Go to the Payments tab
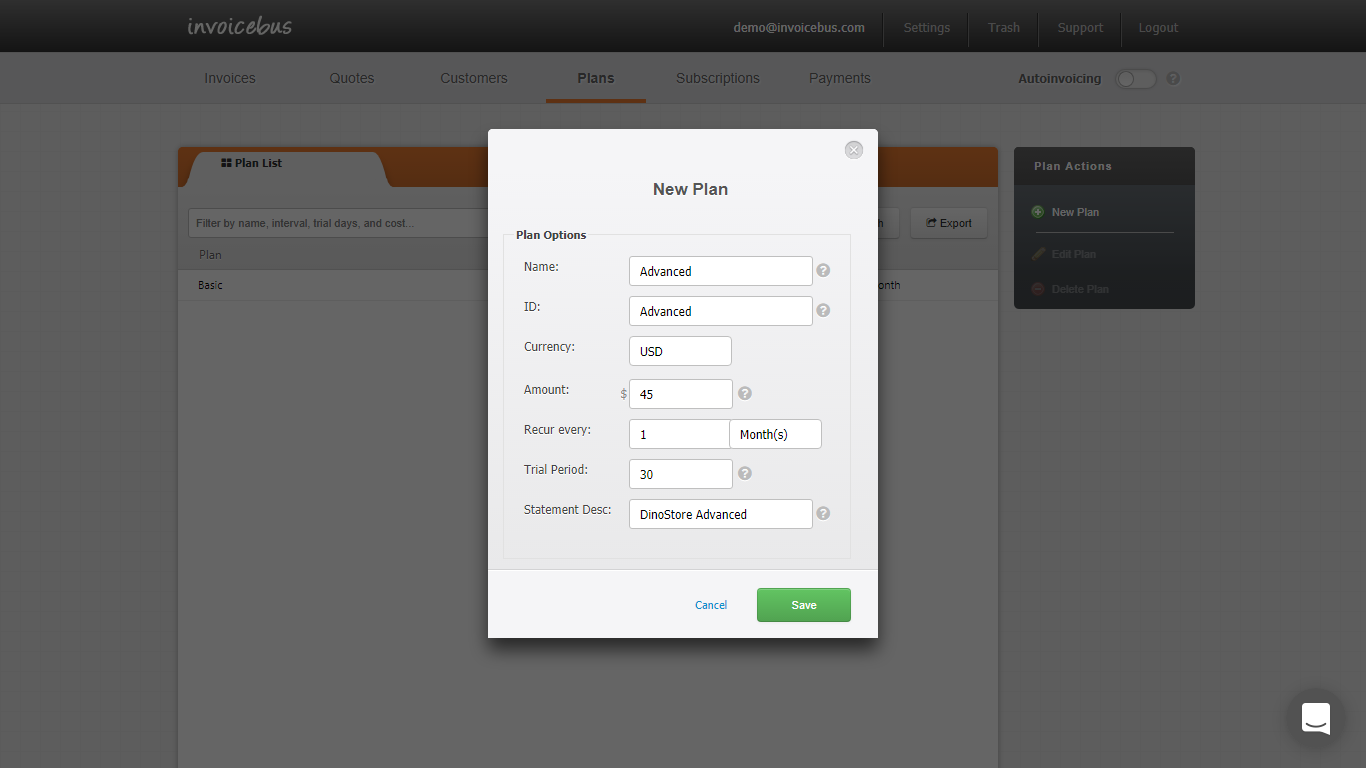The image size is (1366, 768). [x=839, y=78]
